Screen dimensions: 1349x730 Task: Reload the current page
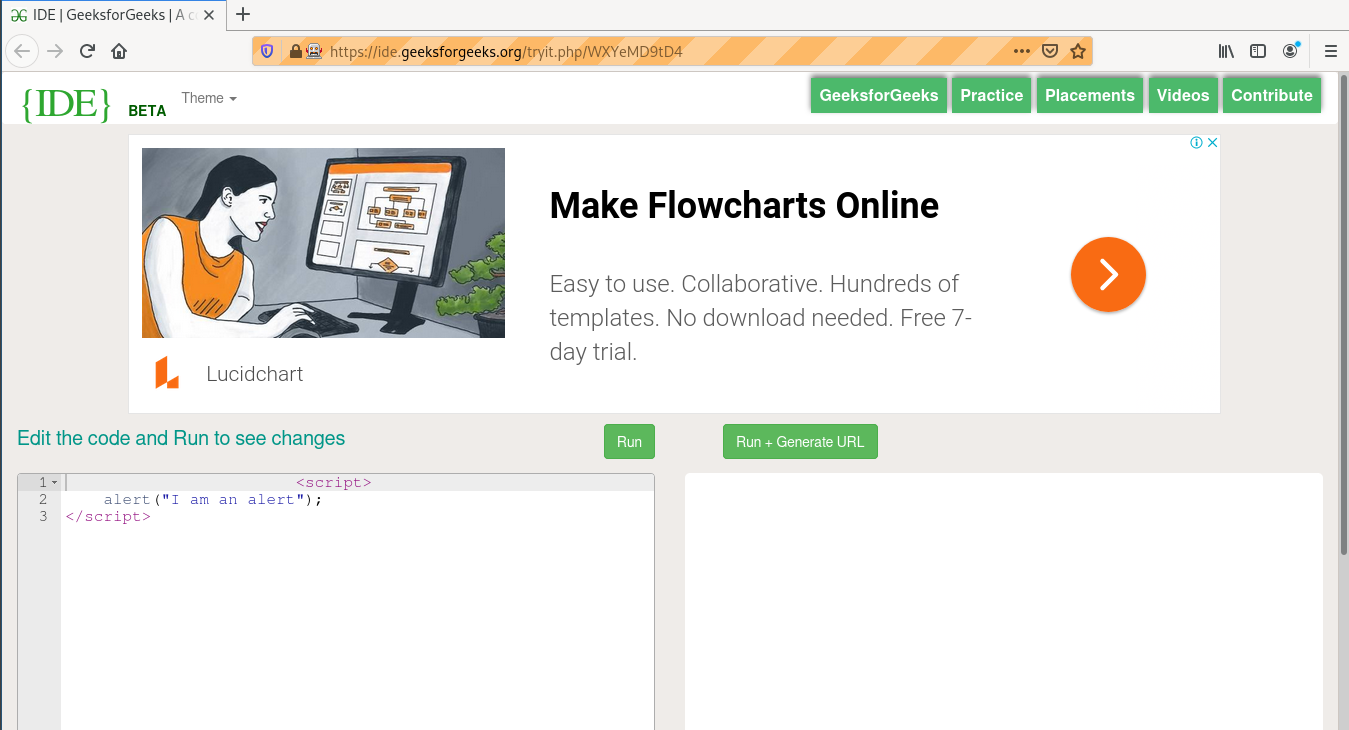(87, 51)
